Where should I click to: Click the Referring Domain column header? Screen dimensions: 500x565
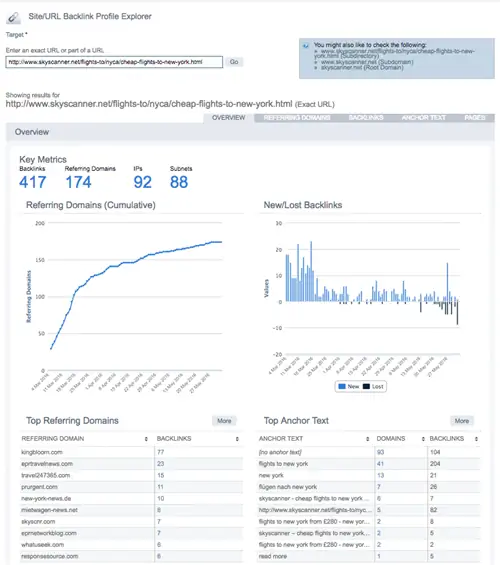tap(53, 439)
